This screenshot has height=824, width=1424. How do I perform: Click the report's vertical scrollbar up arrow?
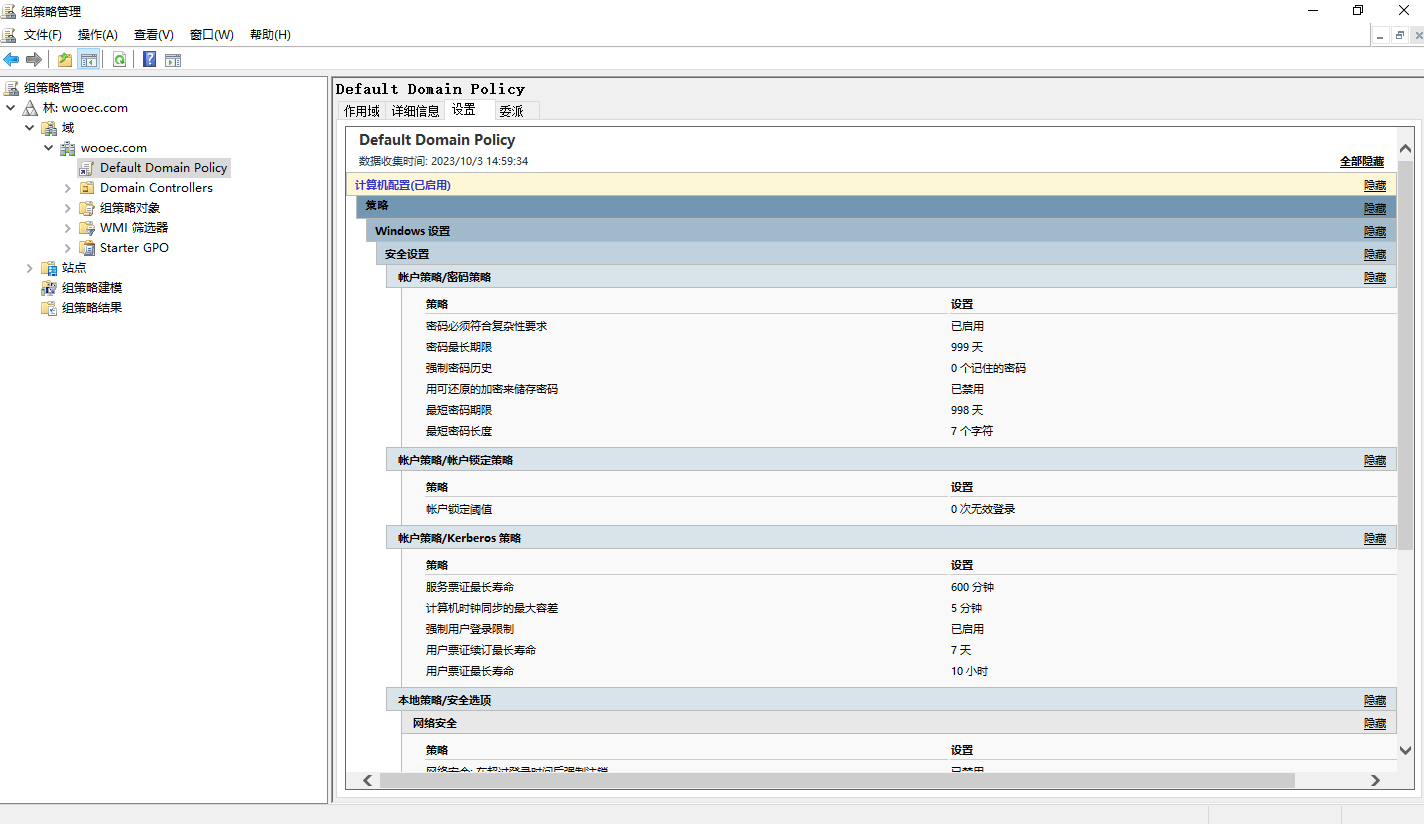tap(1405, 149)
